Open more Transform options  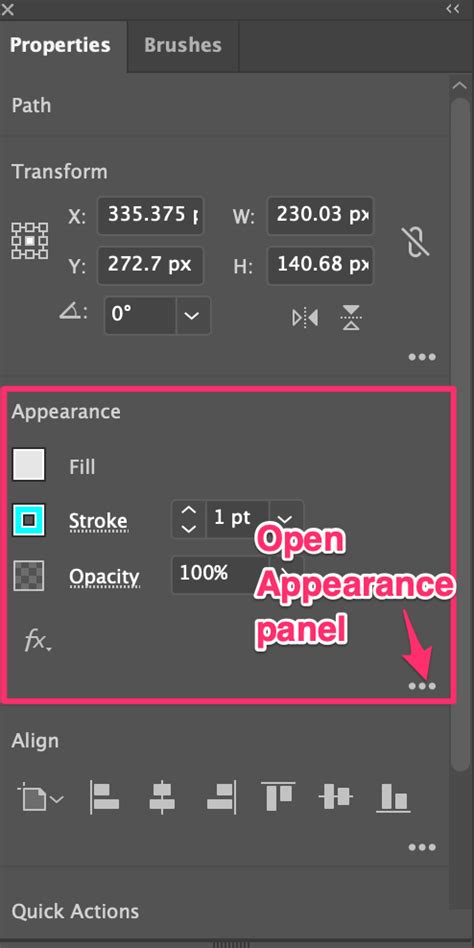coord(422,357)
